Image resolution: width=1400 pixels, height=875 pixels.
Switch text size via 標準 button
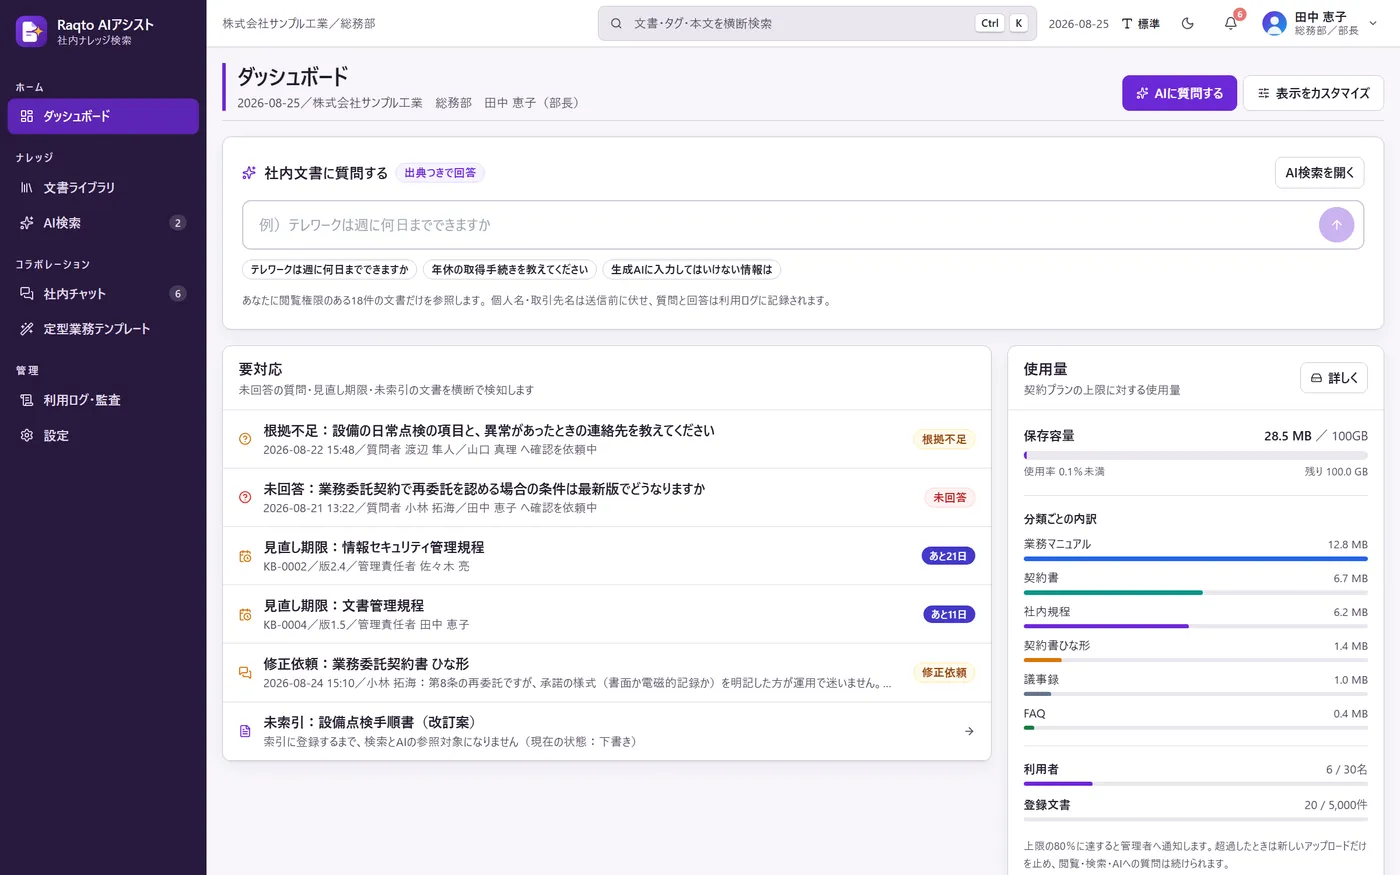(x=1141, y=23)
